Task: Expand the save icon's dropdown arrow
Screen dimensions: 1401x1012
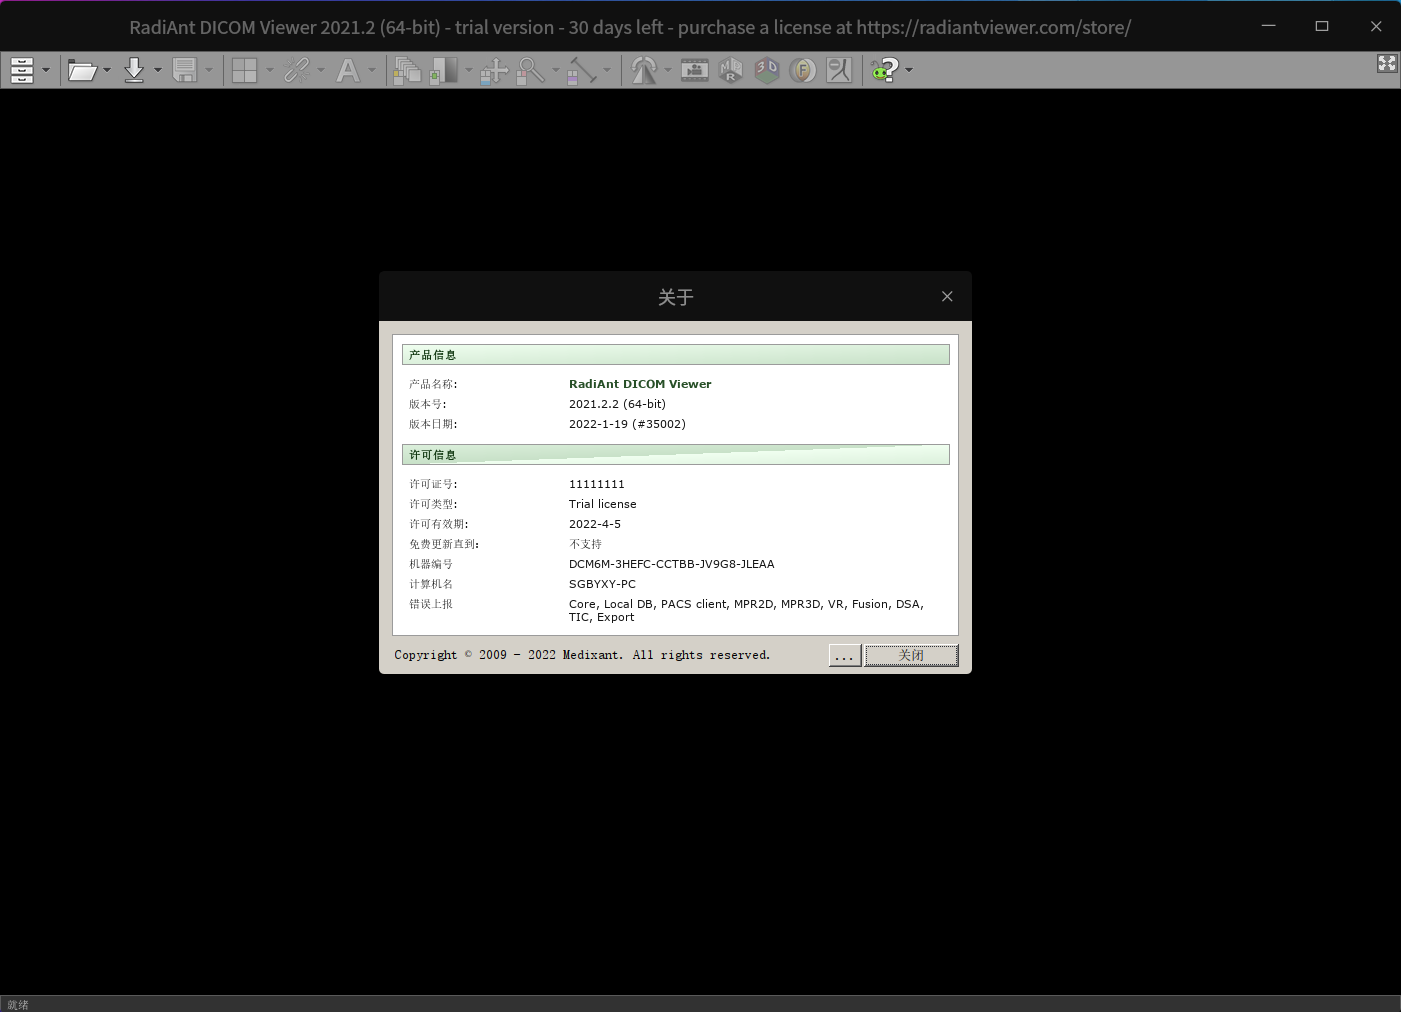Action: coord(209,70)
